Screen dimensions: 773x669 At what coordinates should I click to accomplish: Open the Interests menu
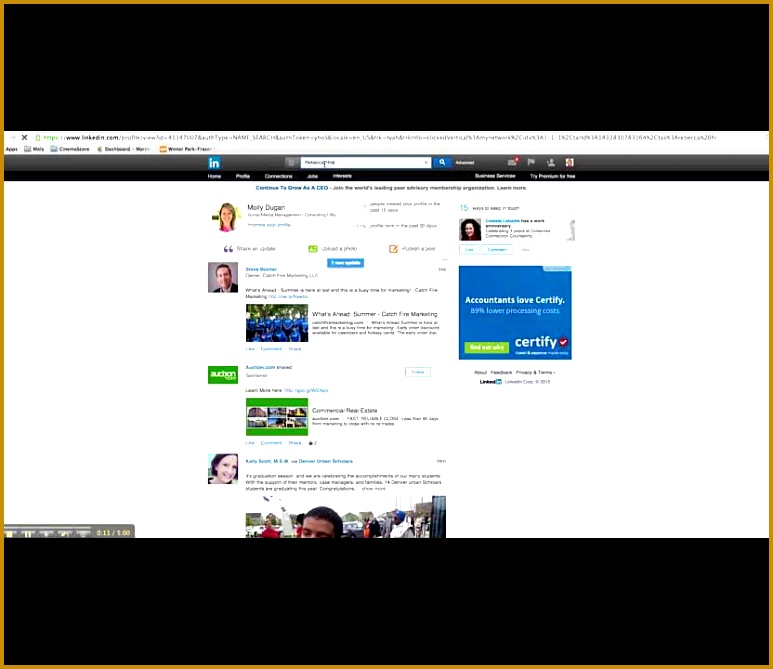point(342,176)
